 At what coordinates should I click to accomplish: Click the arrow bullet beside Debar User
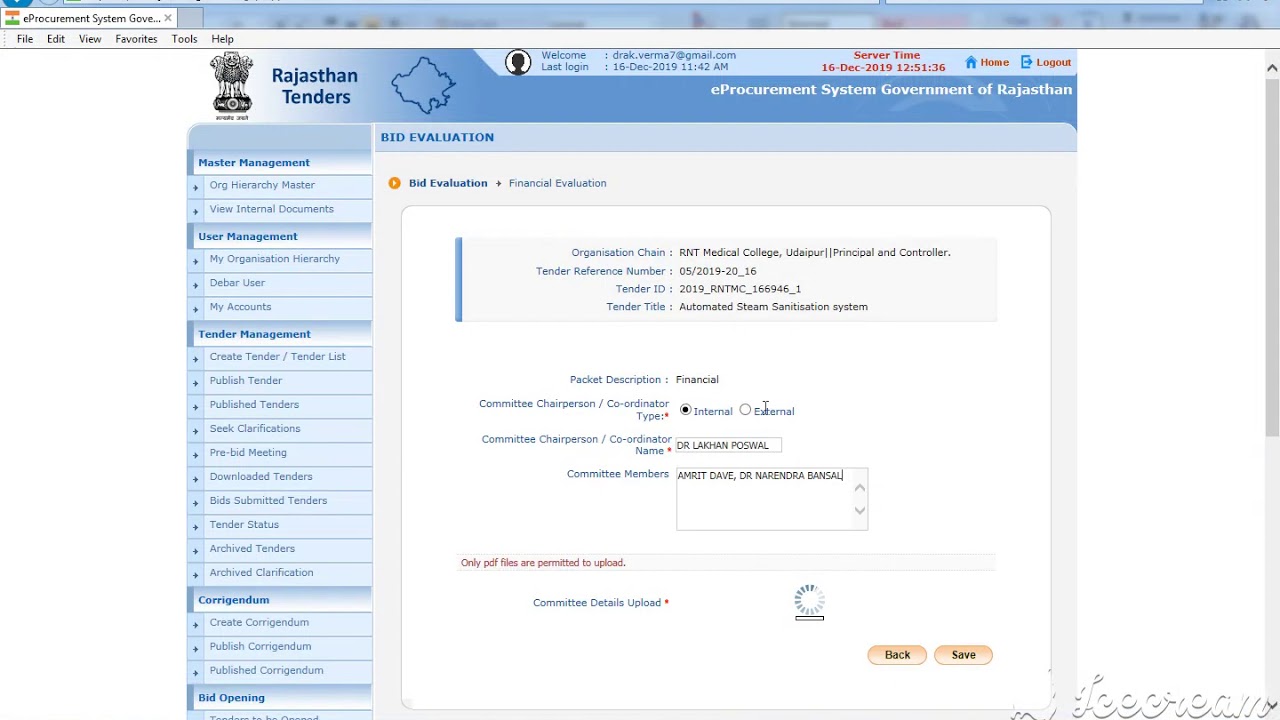click(x=196, y=285)
